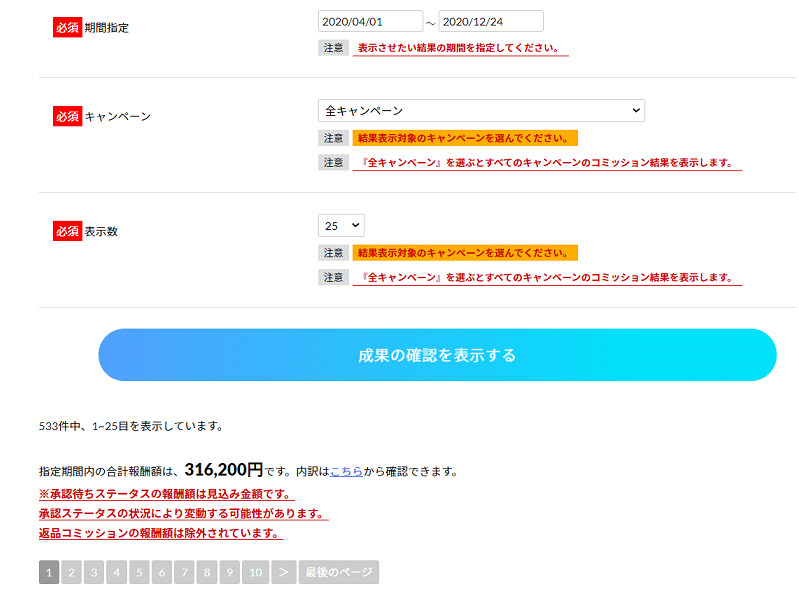Click the 期間指定 label
The image size is (799, 595).
106,28
